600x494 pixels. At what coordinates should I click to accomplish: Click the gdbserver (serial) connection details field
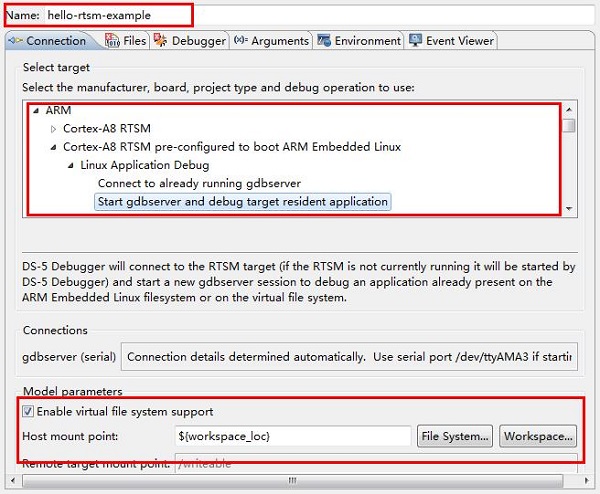[x=349, y=357]
